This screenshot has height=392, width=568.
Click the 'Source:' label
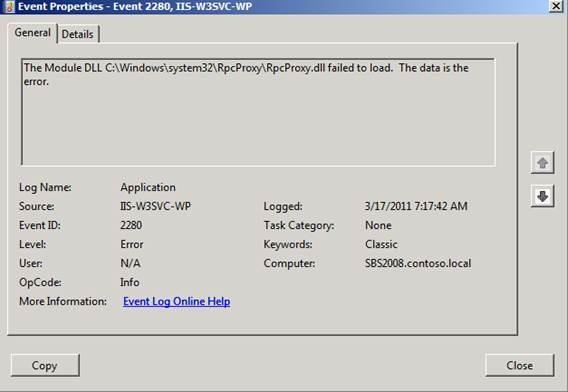37,206
